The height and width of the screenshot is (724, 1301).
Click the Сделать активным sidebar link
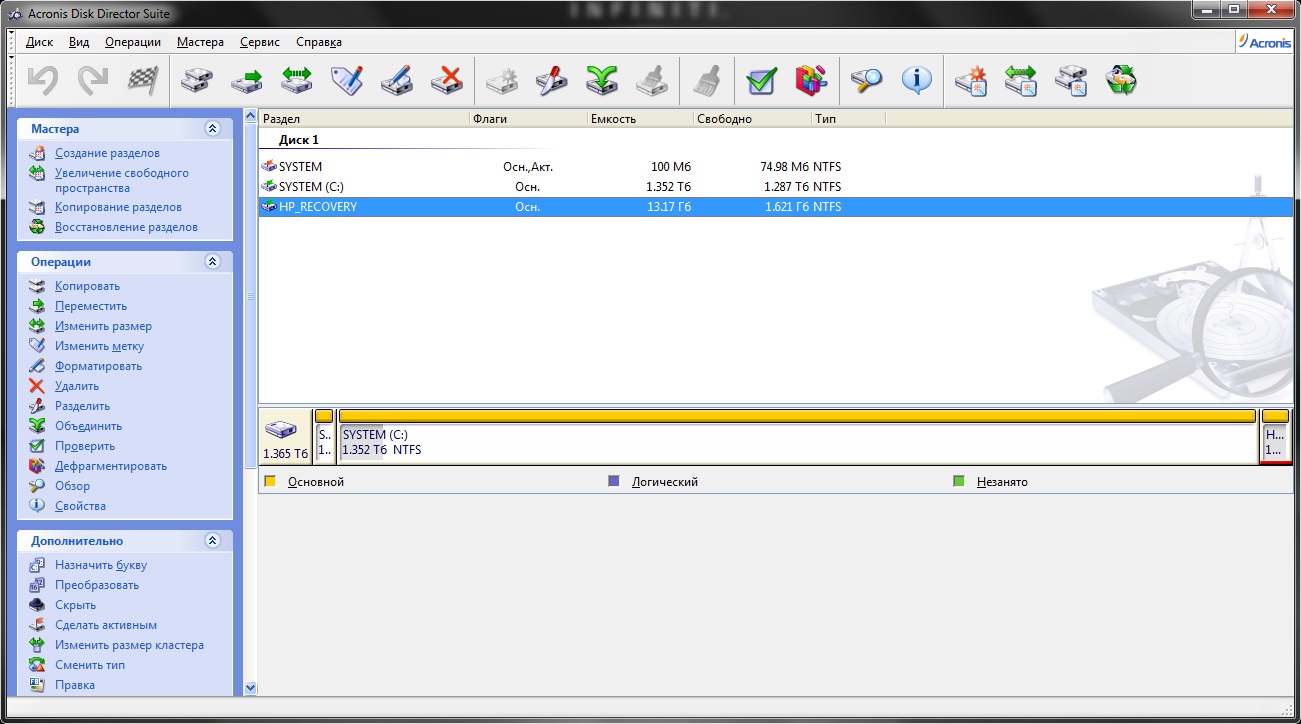coord(106,625)
